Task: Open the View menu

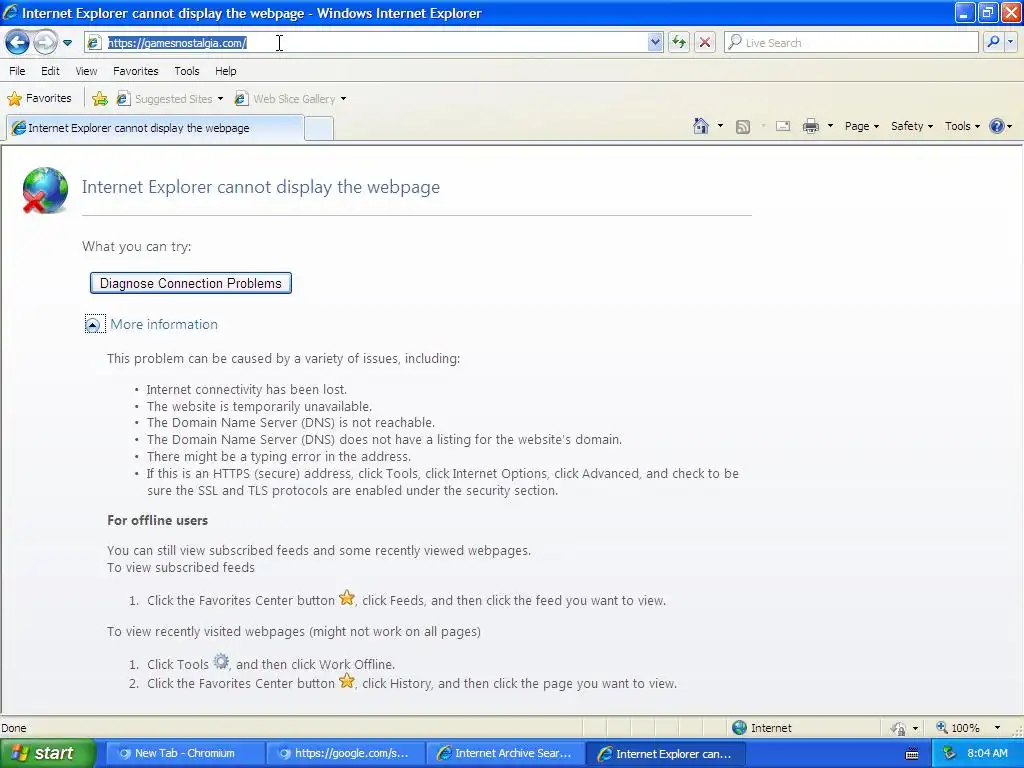Action: click(x=86, y=71)
